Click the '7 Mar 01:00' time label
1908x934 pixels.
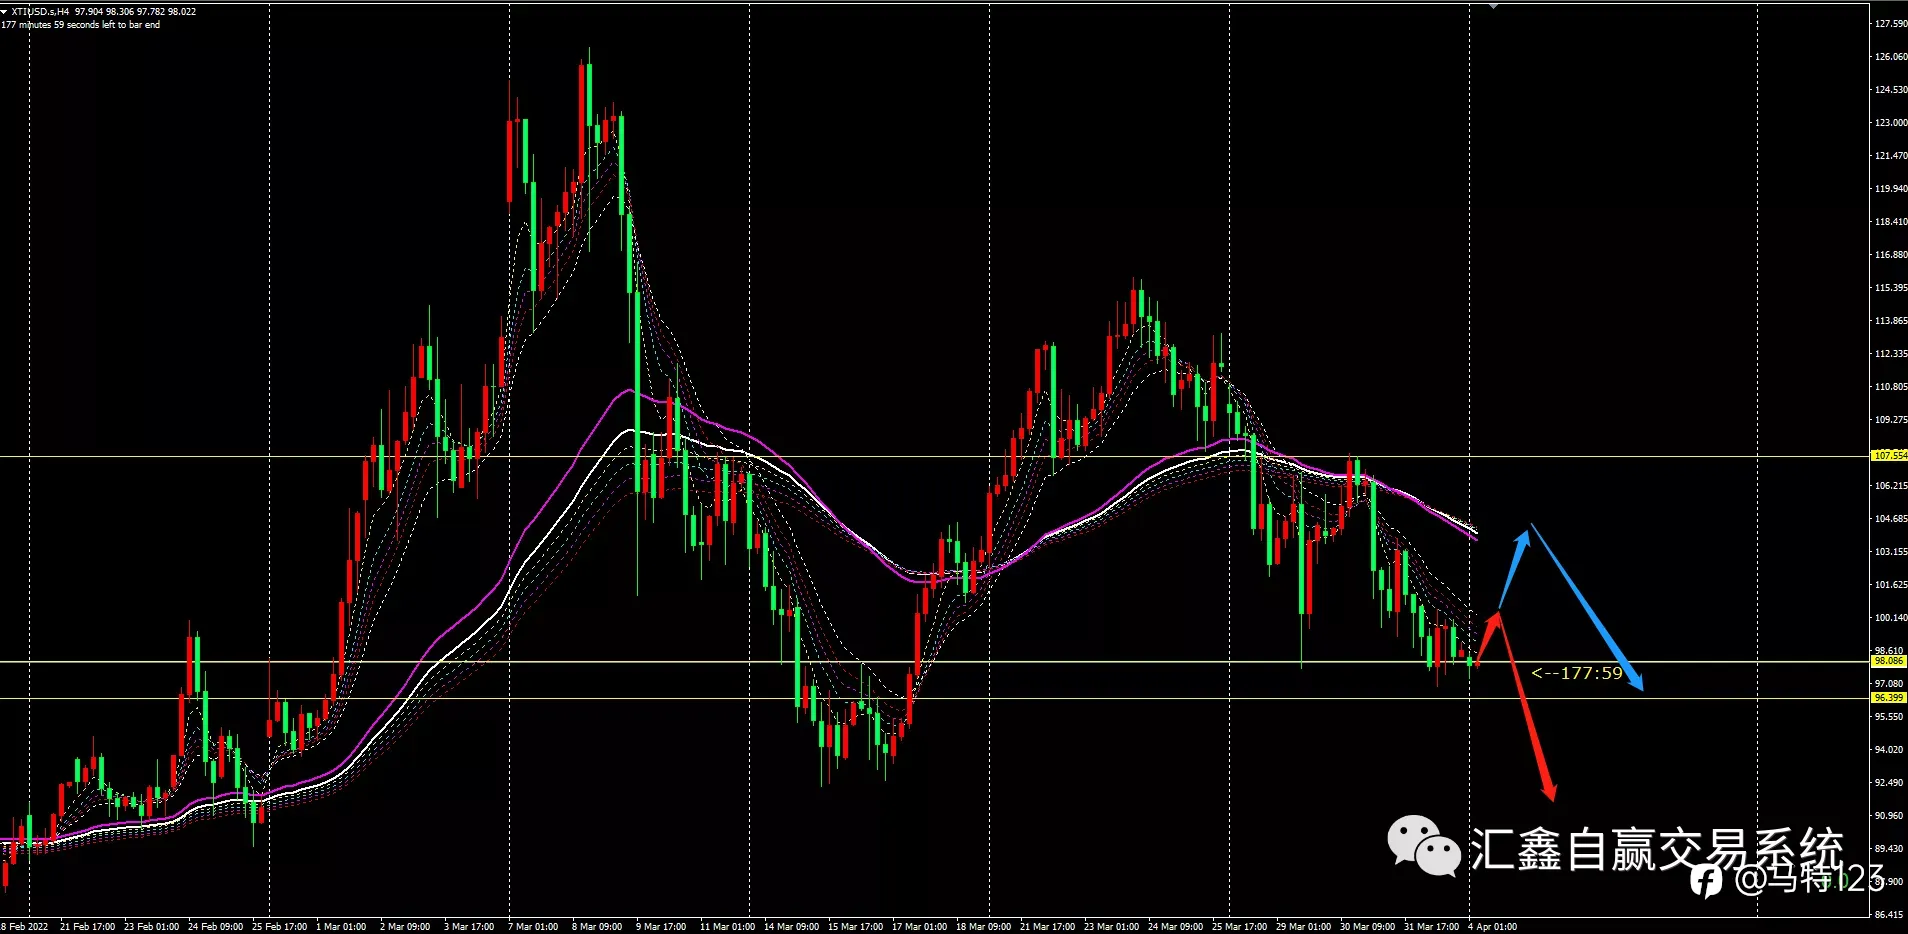click(x=533, y=927)
